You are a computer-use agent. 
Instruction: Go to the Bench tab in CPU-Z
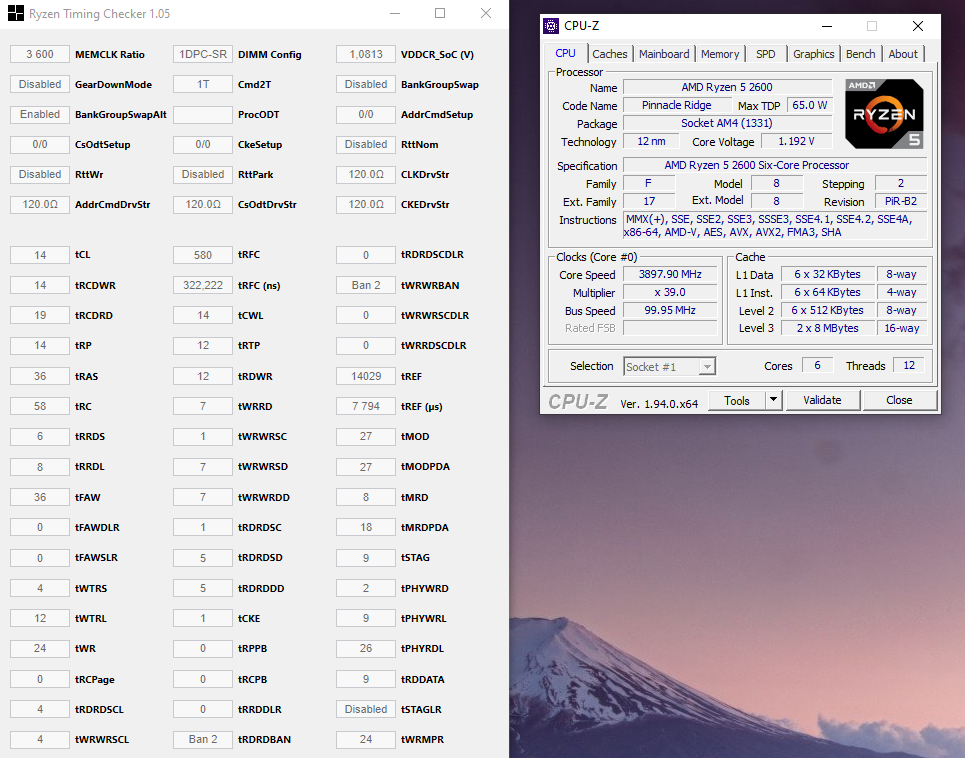[x=860, y=54]
